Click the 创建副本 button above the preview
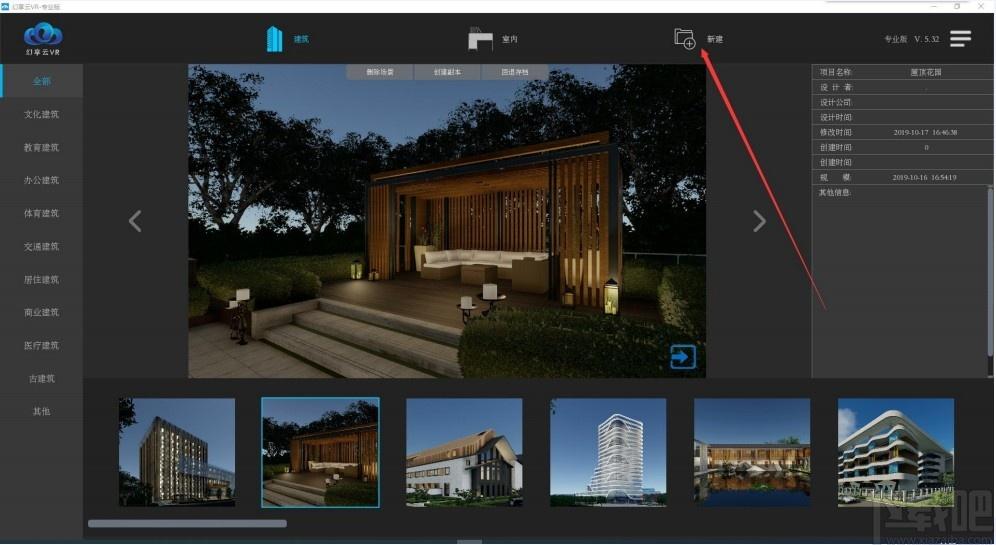 tap(448, 72)
